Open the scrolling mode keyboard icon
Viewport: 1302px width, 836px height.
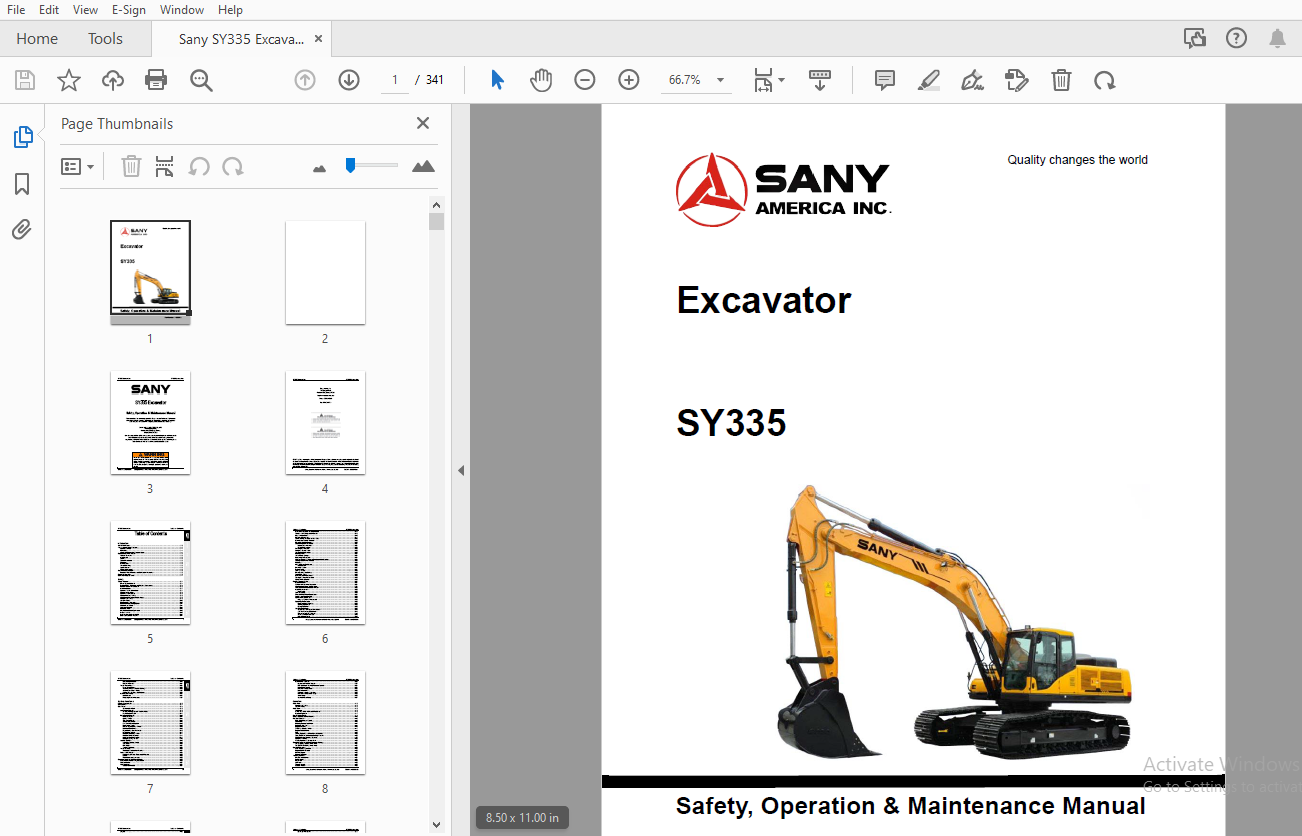pyautogui.click(x=820, y=80)
